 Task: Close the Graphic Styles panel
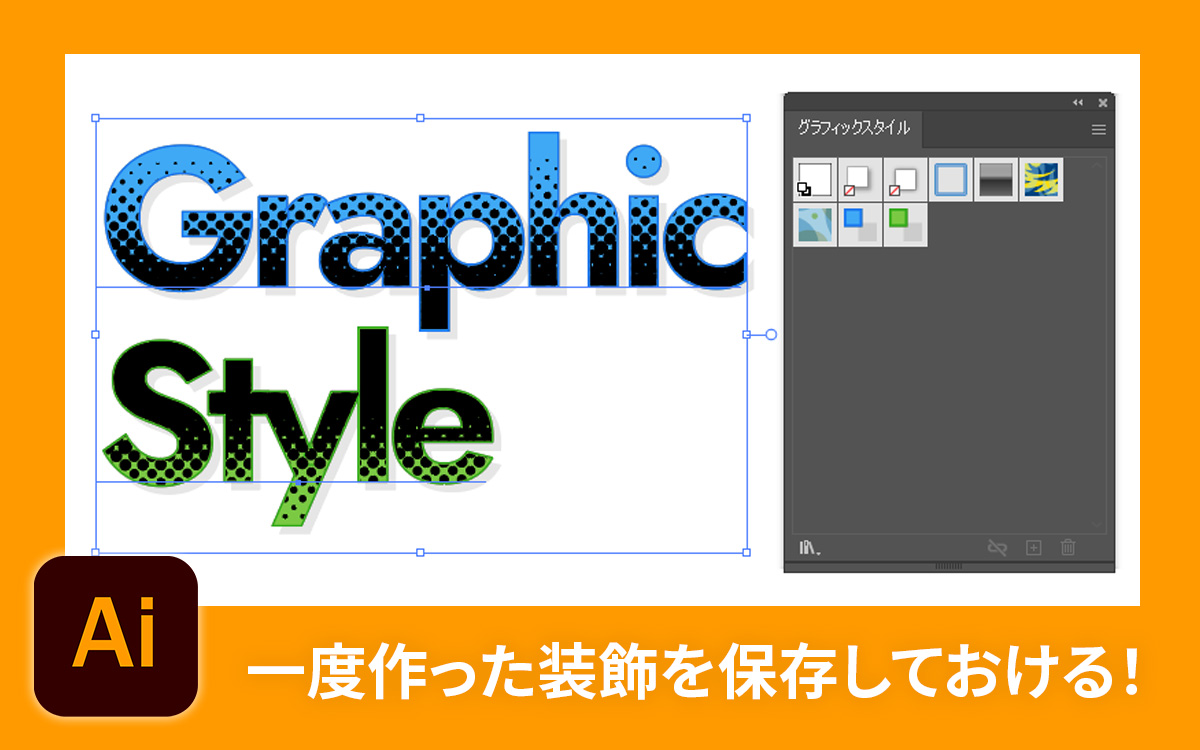(x=1102, y=102)
